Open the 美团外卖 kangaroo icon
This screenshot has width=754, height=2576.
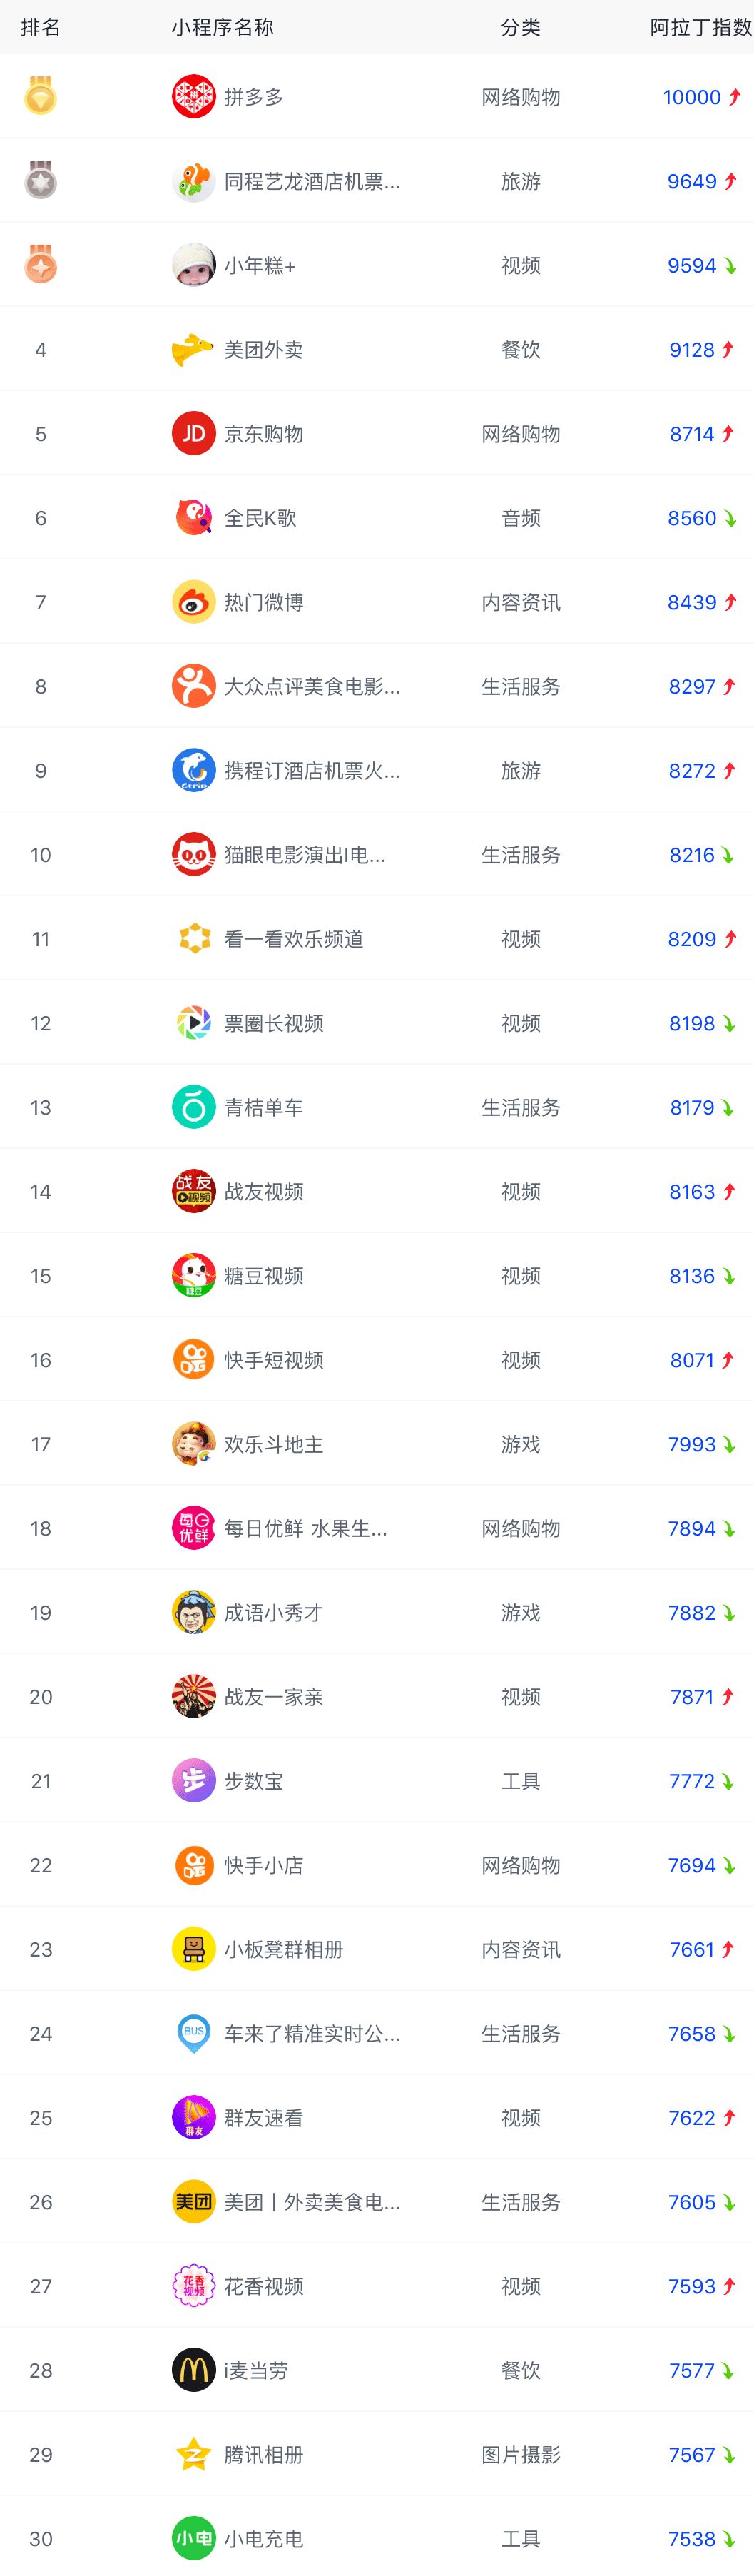tap(194, 350)
